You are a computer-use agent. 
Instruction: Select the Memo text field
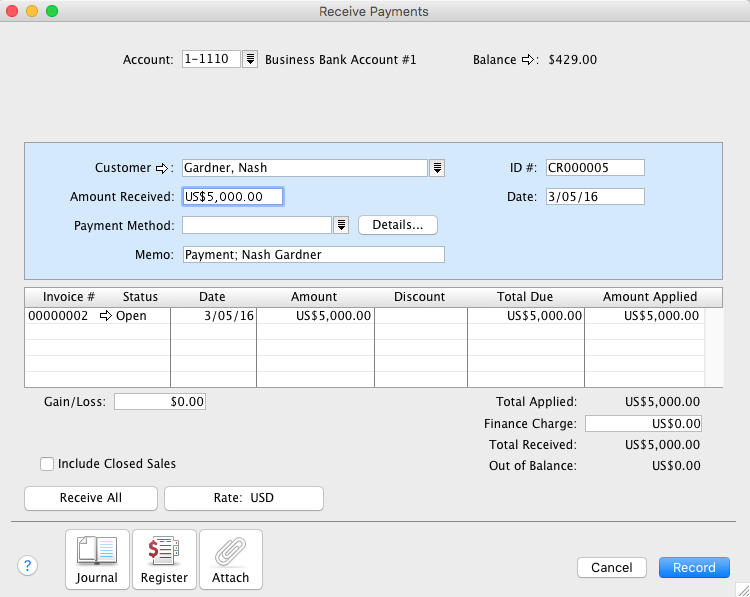point(313,254)
